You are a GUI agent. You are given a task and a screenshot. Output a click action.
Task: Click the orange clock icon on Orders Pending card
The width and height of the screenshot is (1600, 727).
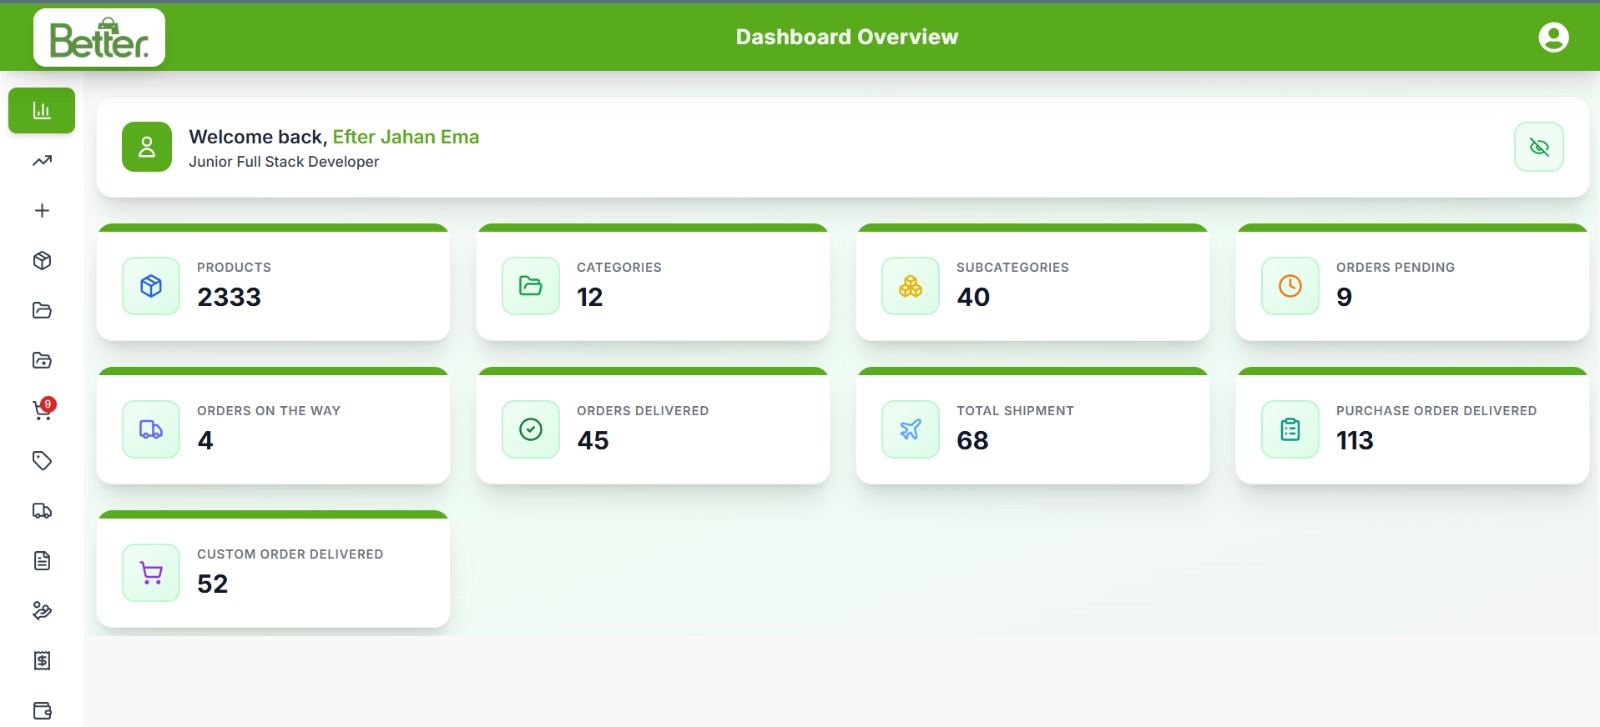1290,286
